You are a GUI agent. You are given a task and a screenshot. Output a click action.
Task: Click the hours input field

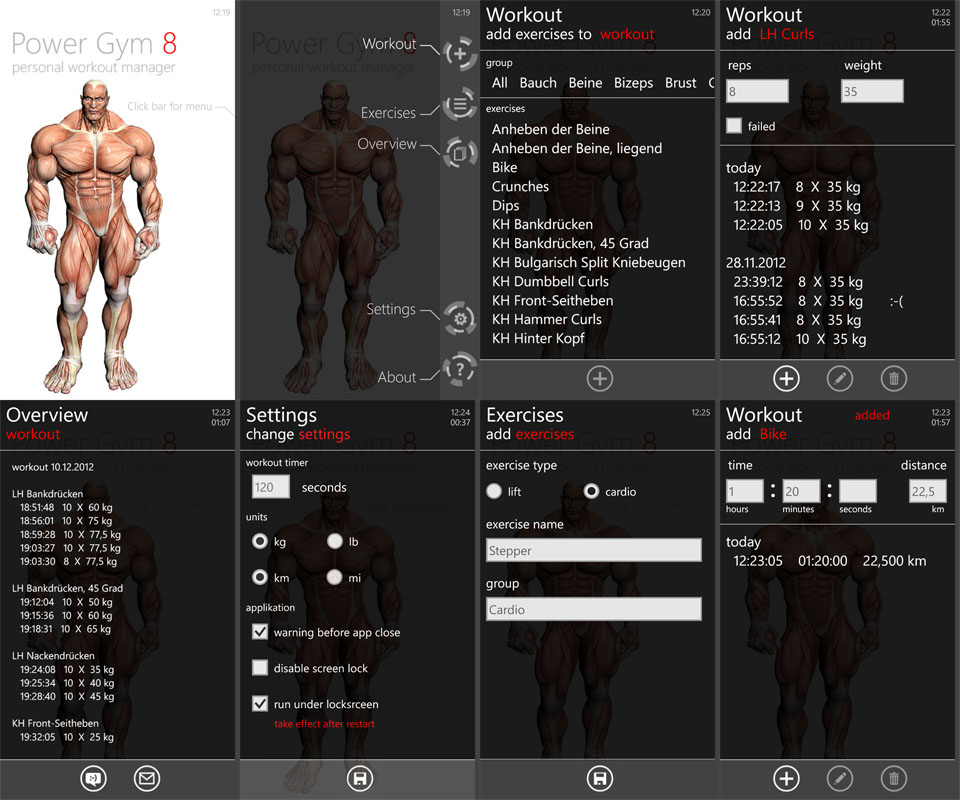[744, 491]
